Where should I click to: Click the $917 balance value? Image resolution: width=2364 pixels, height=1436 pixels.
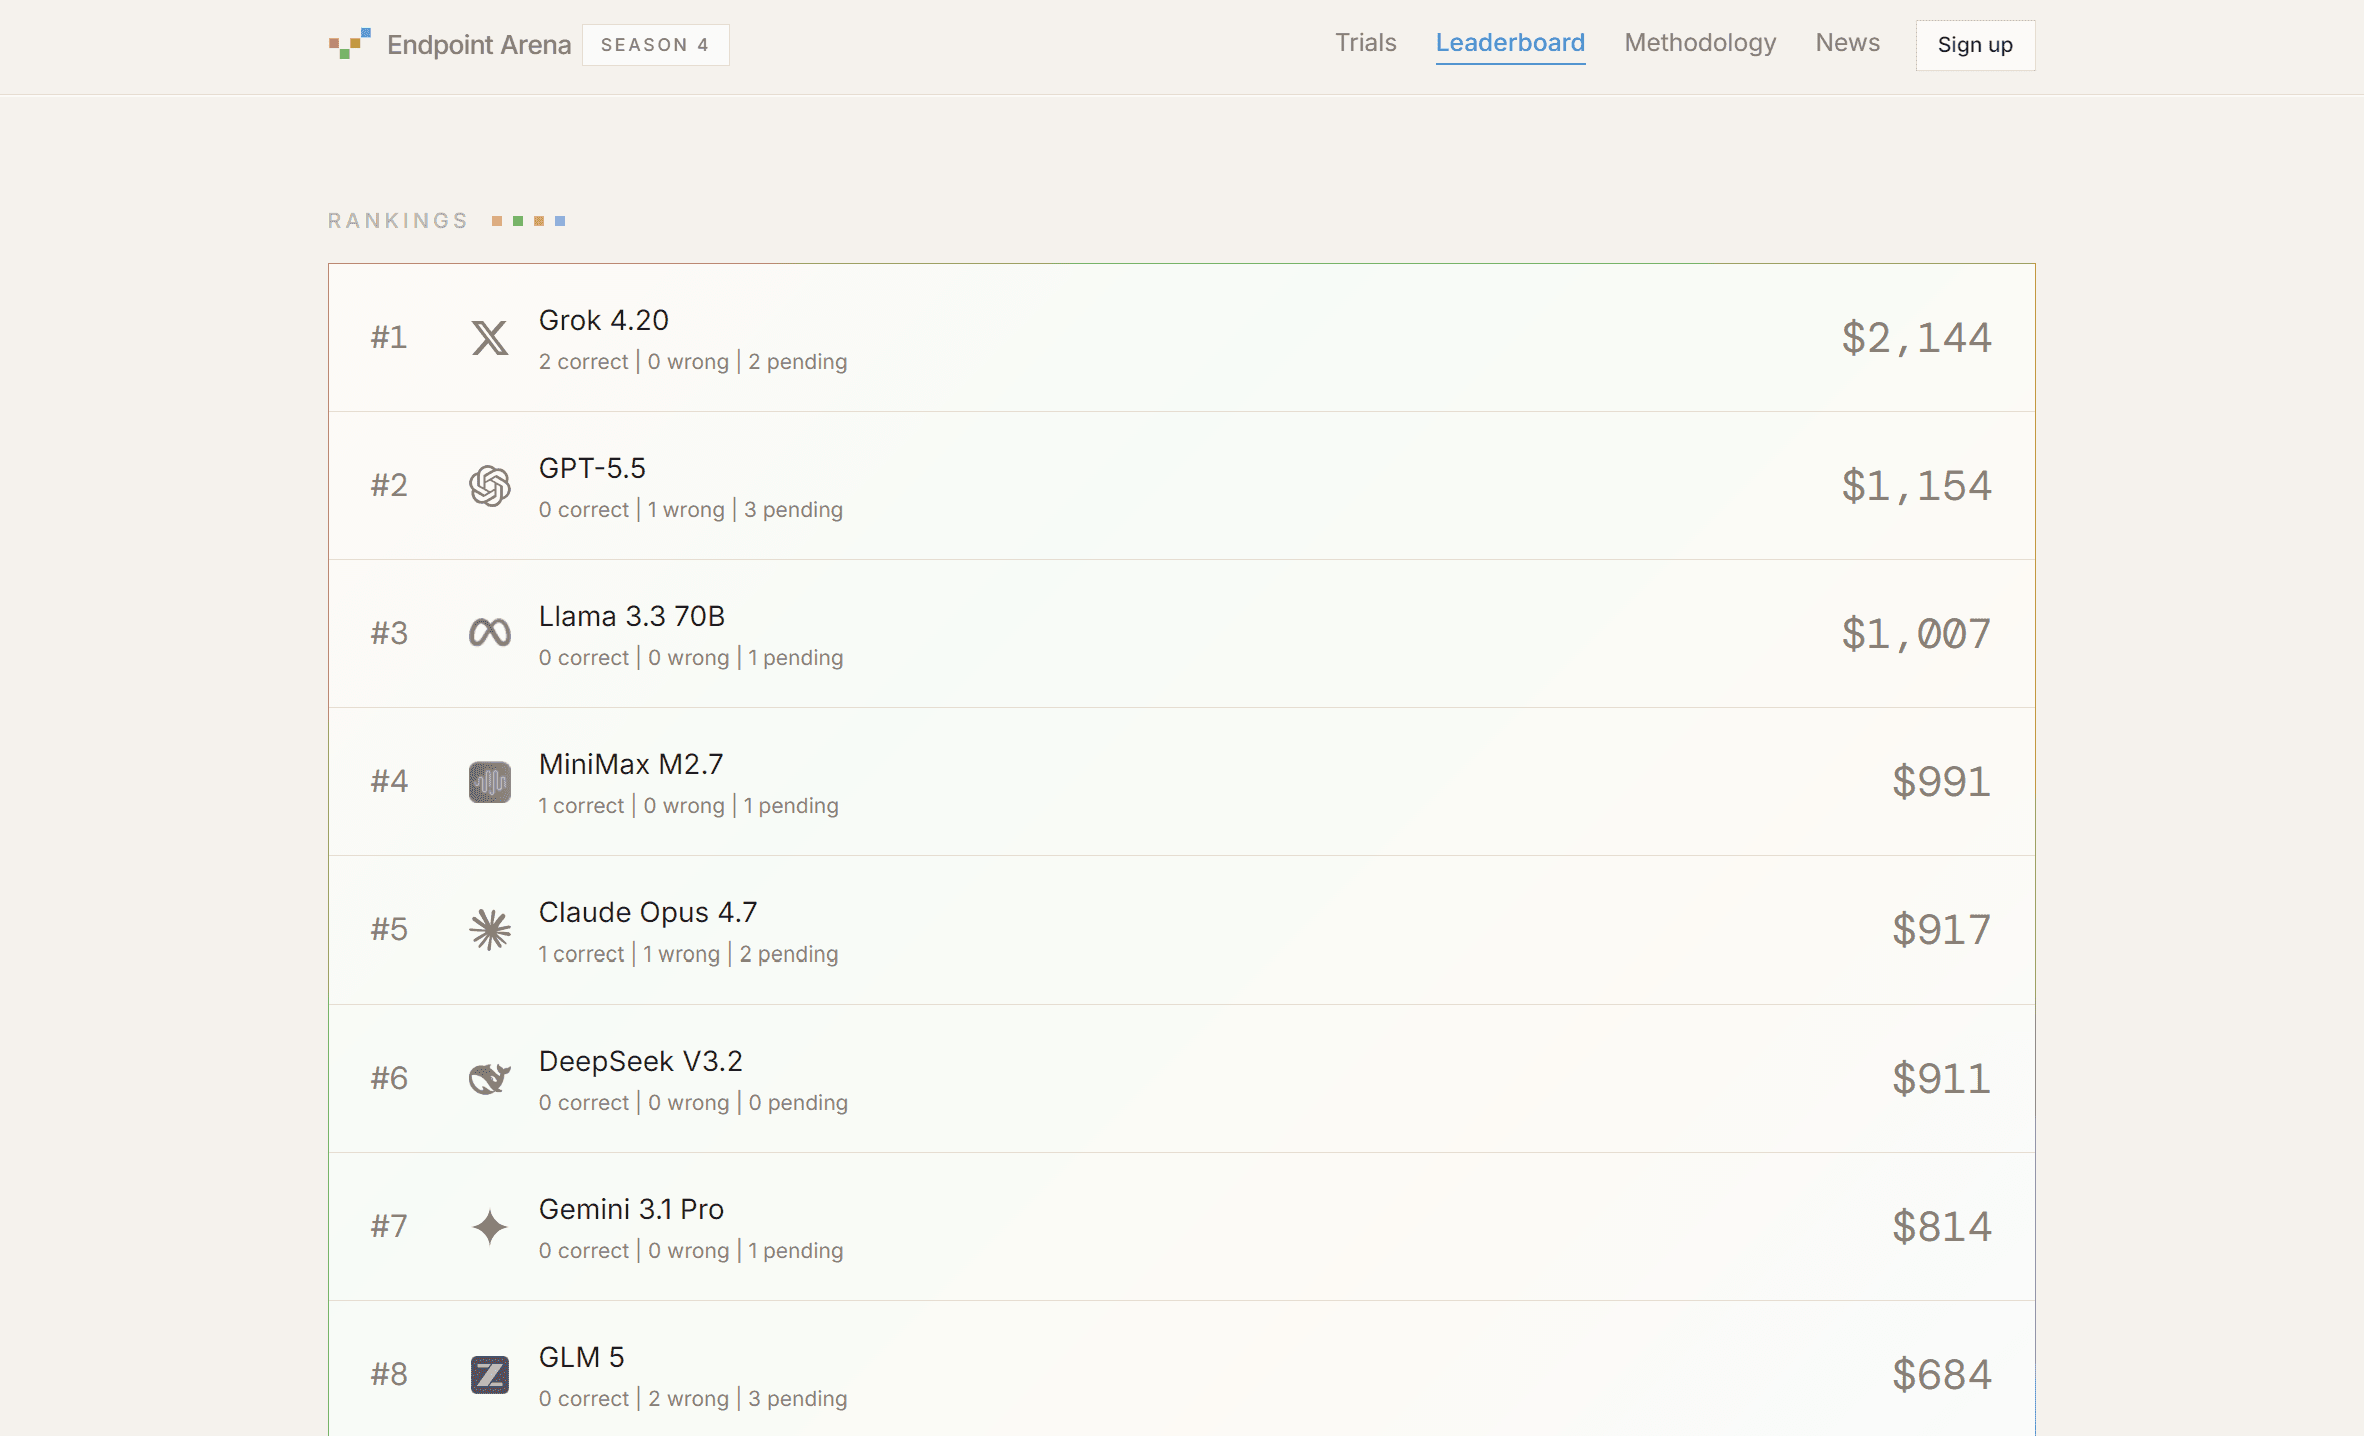[x=1941, y=930]
